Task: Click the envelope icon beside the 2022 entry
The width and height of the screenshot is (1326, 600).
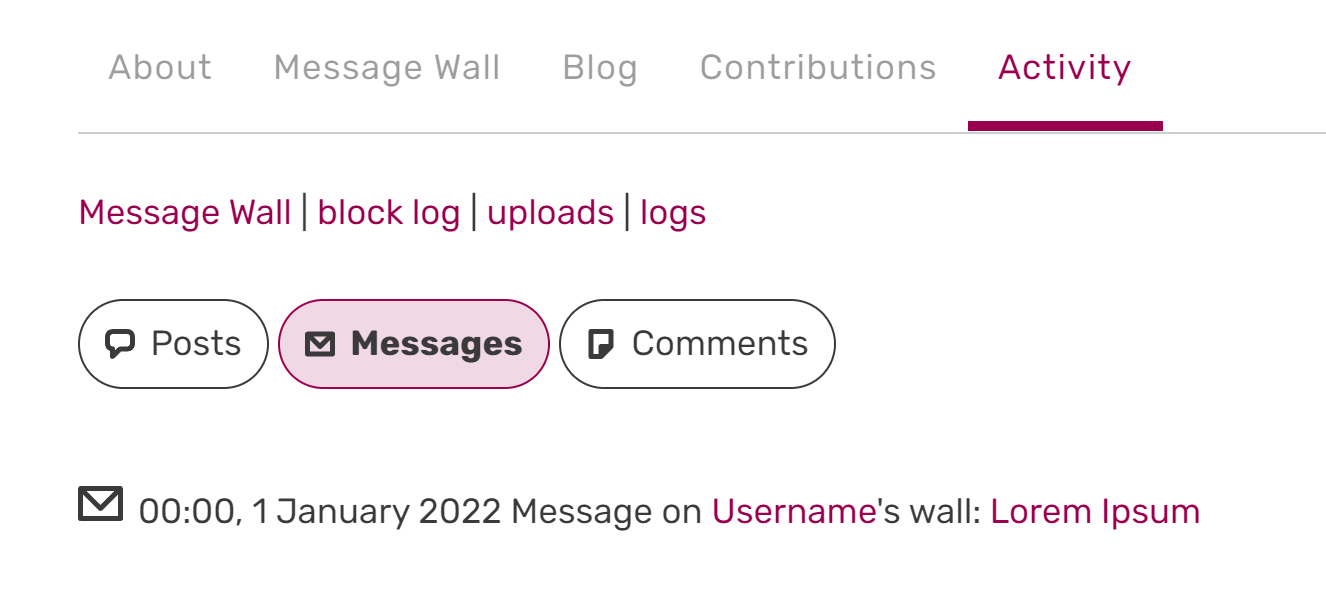Action: (x=100, y=504)
